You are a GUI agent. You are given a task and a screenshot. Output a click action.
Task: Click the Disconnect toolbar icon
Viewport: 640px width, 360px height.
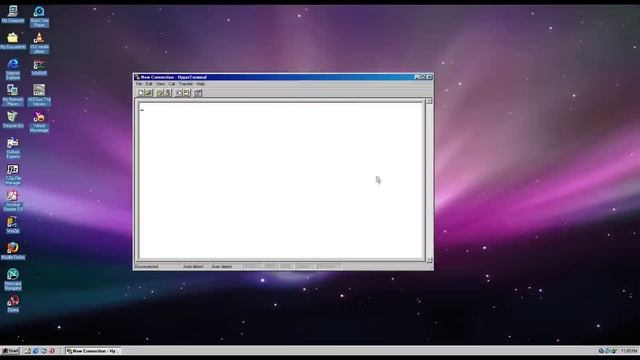pos(168,93)
